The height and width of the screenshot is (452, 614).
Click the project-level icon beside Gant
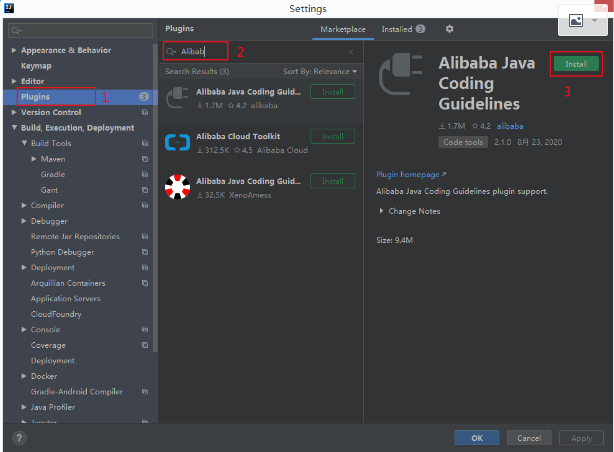145,190
